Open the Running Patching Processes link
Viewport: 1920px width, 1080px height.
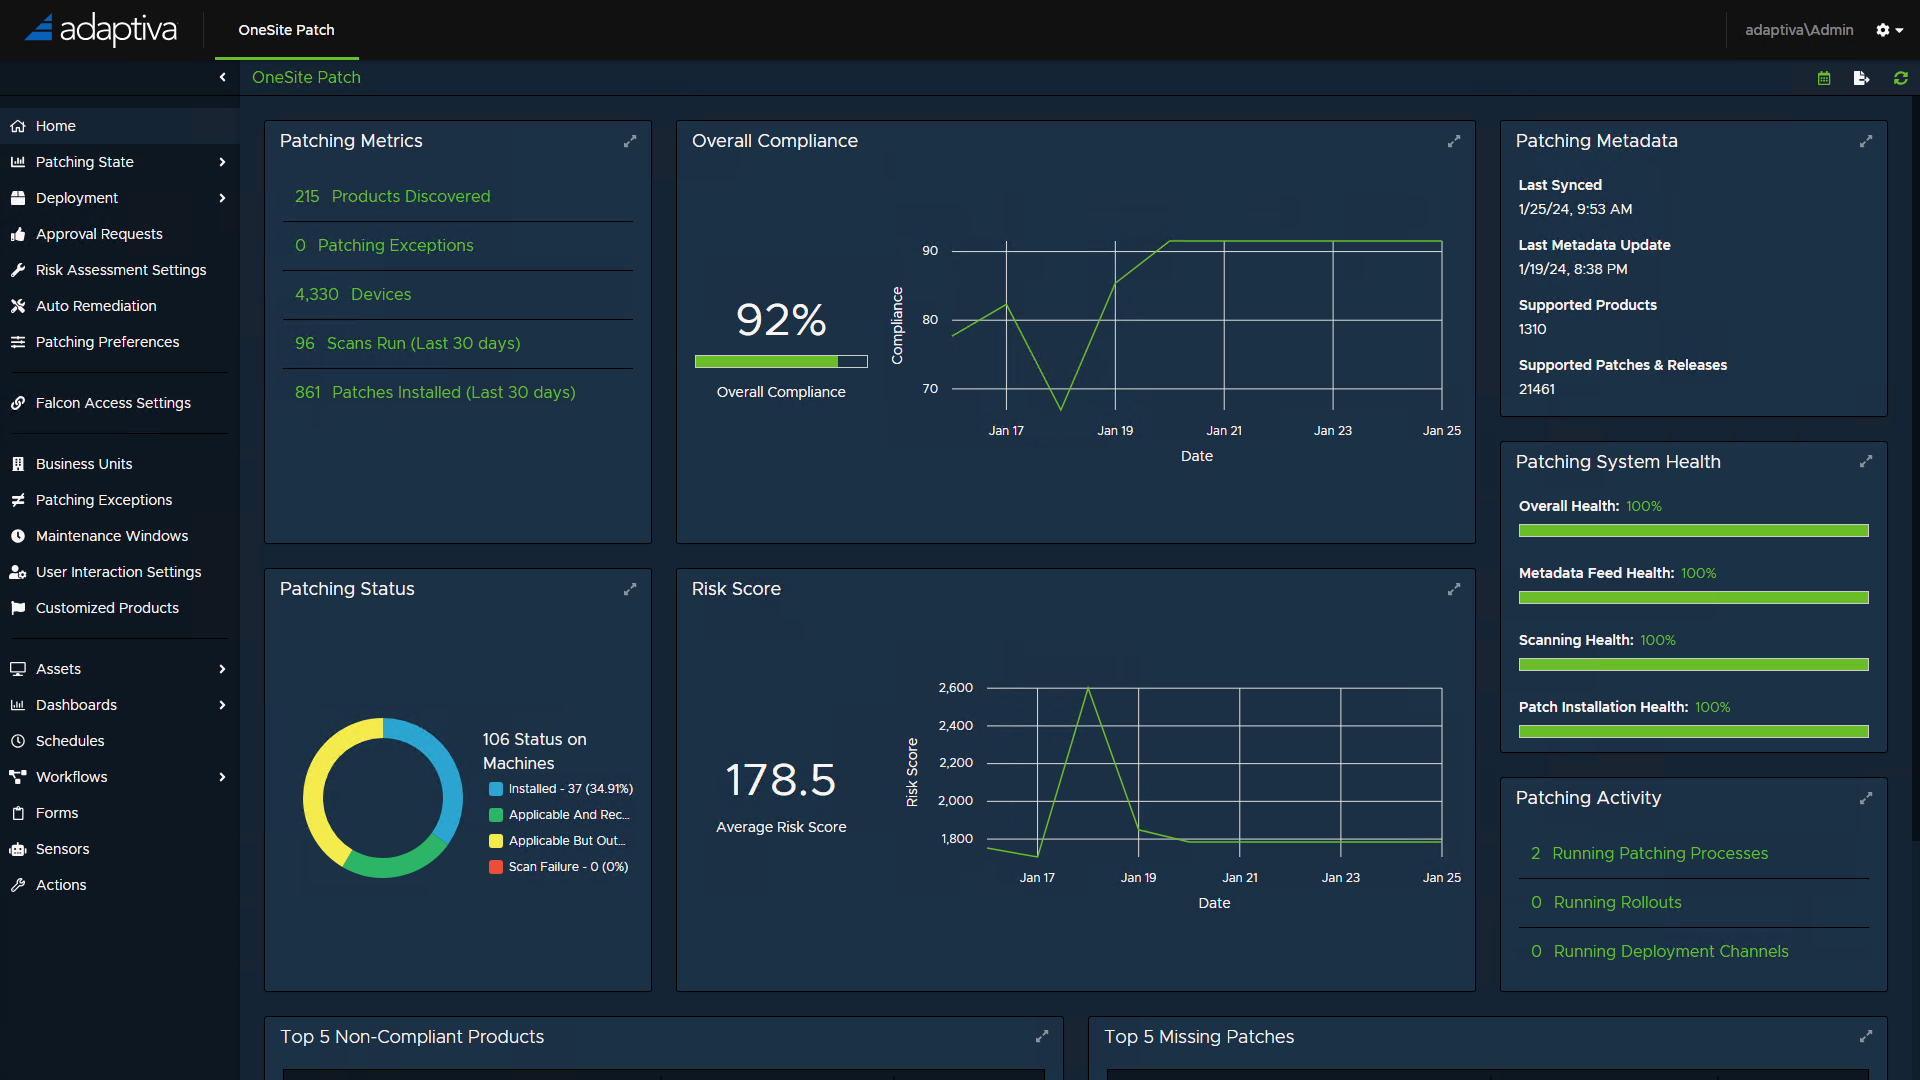pos(1659,853)
